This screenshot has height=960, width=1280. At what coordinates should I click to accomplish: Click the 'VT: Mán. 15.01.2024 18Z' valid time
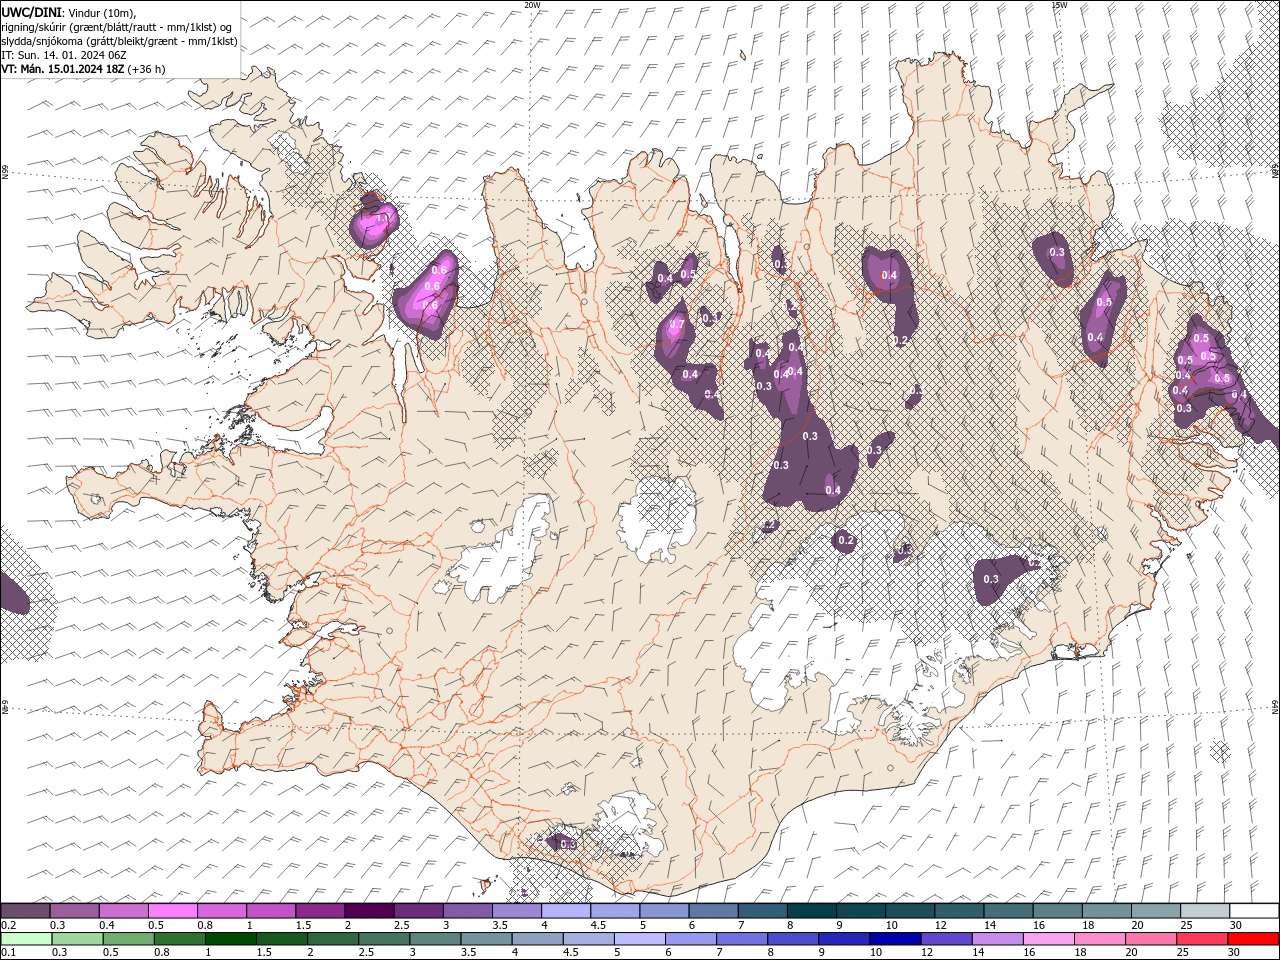(x=62, y=69)
